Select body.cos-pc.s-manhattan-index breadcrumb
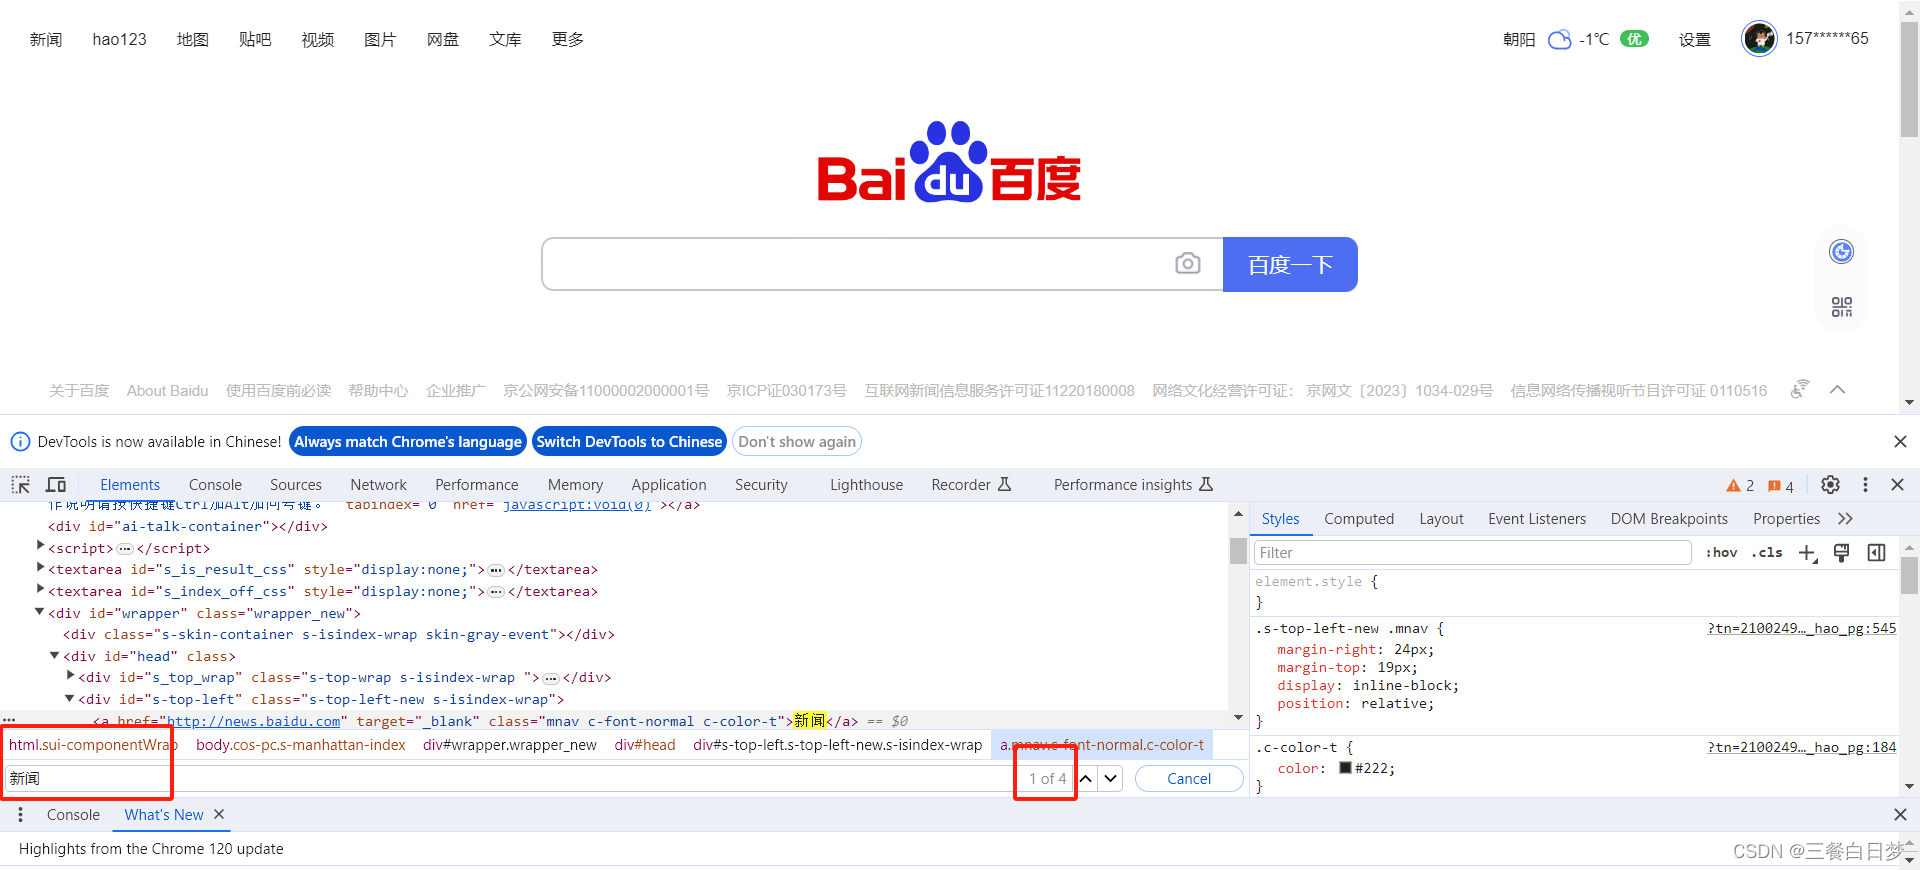 (x=301, y=745)
